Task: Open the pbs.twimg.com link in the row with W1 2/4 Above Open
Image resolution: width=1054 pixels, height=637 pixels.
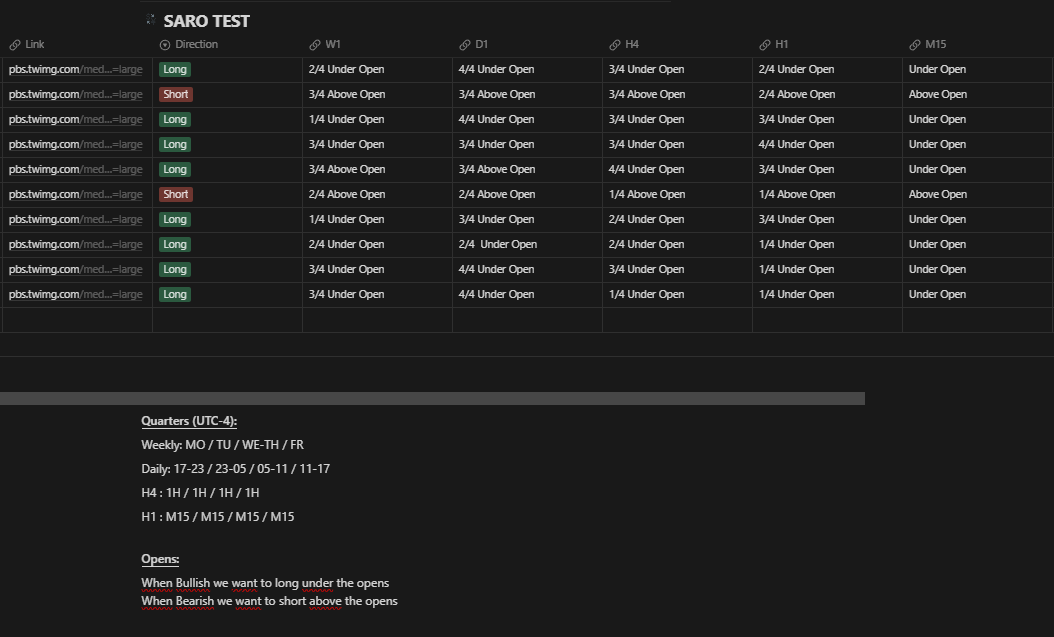Action: point(75,194)
